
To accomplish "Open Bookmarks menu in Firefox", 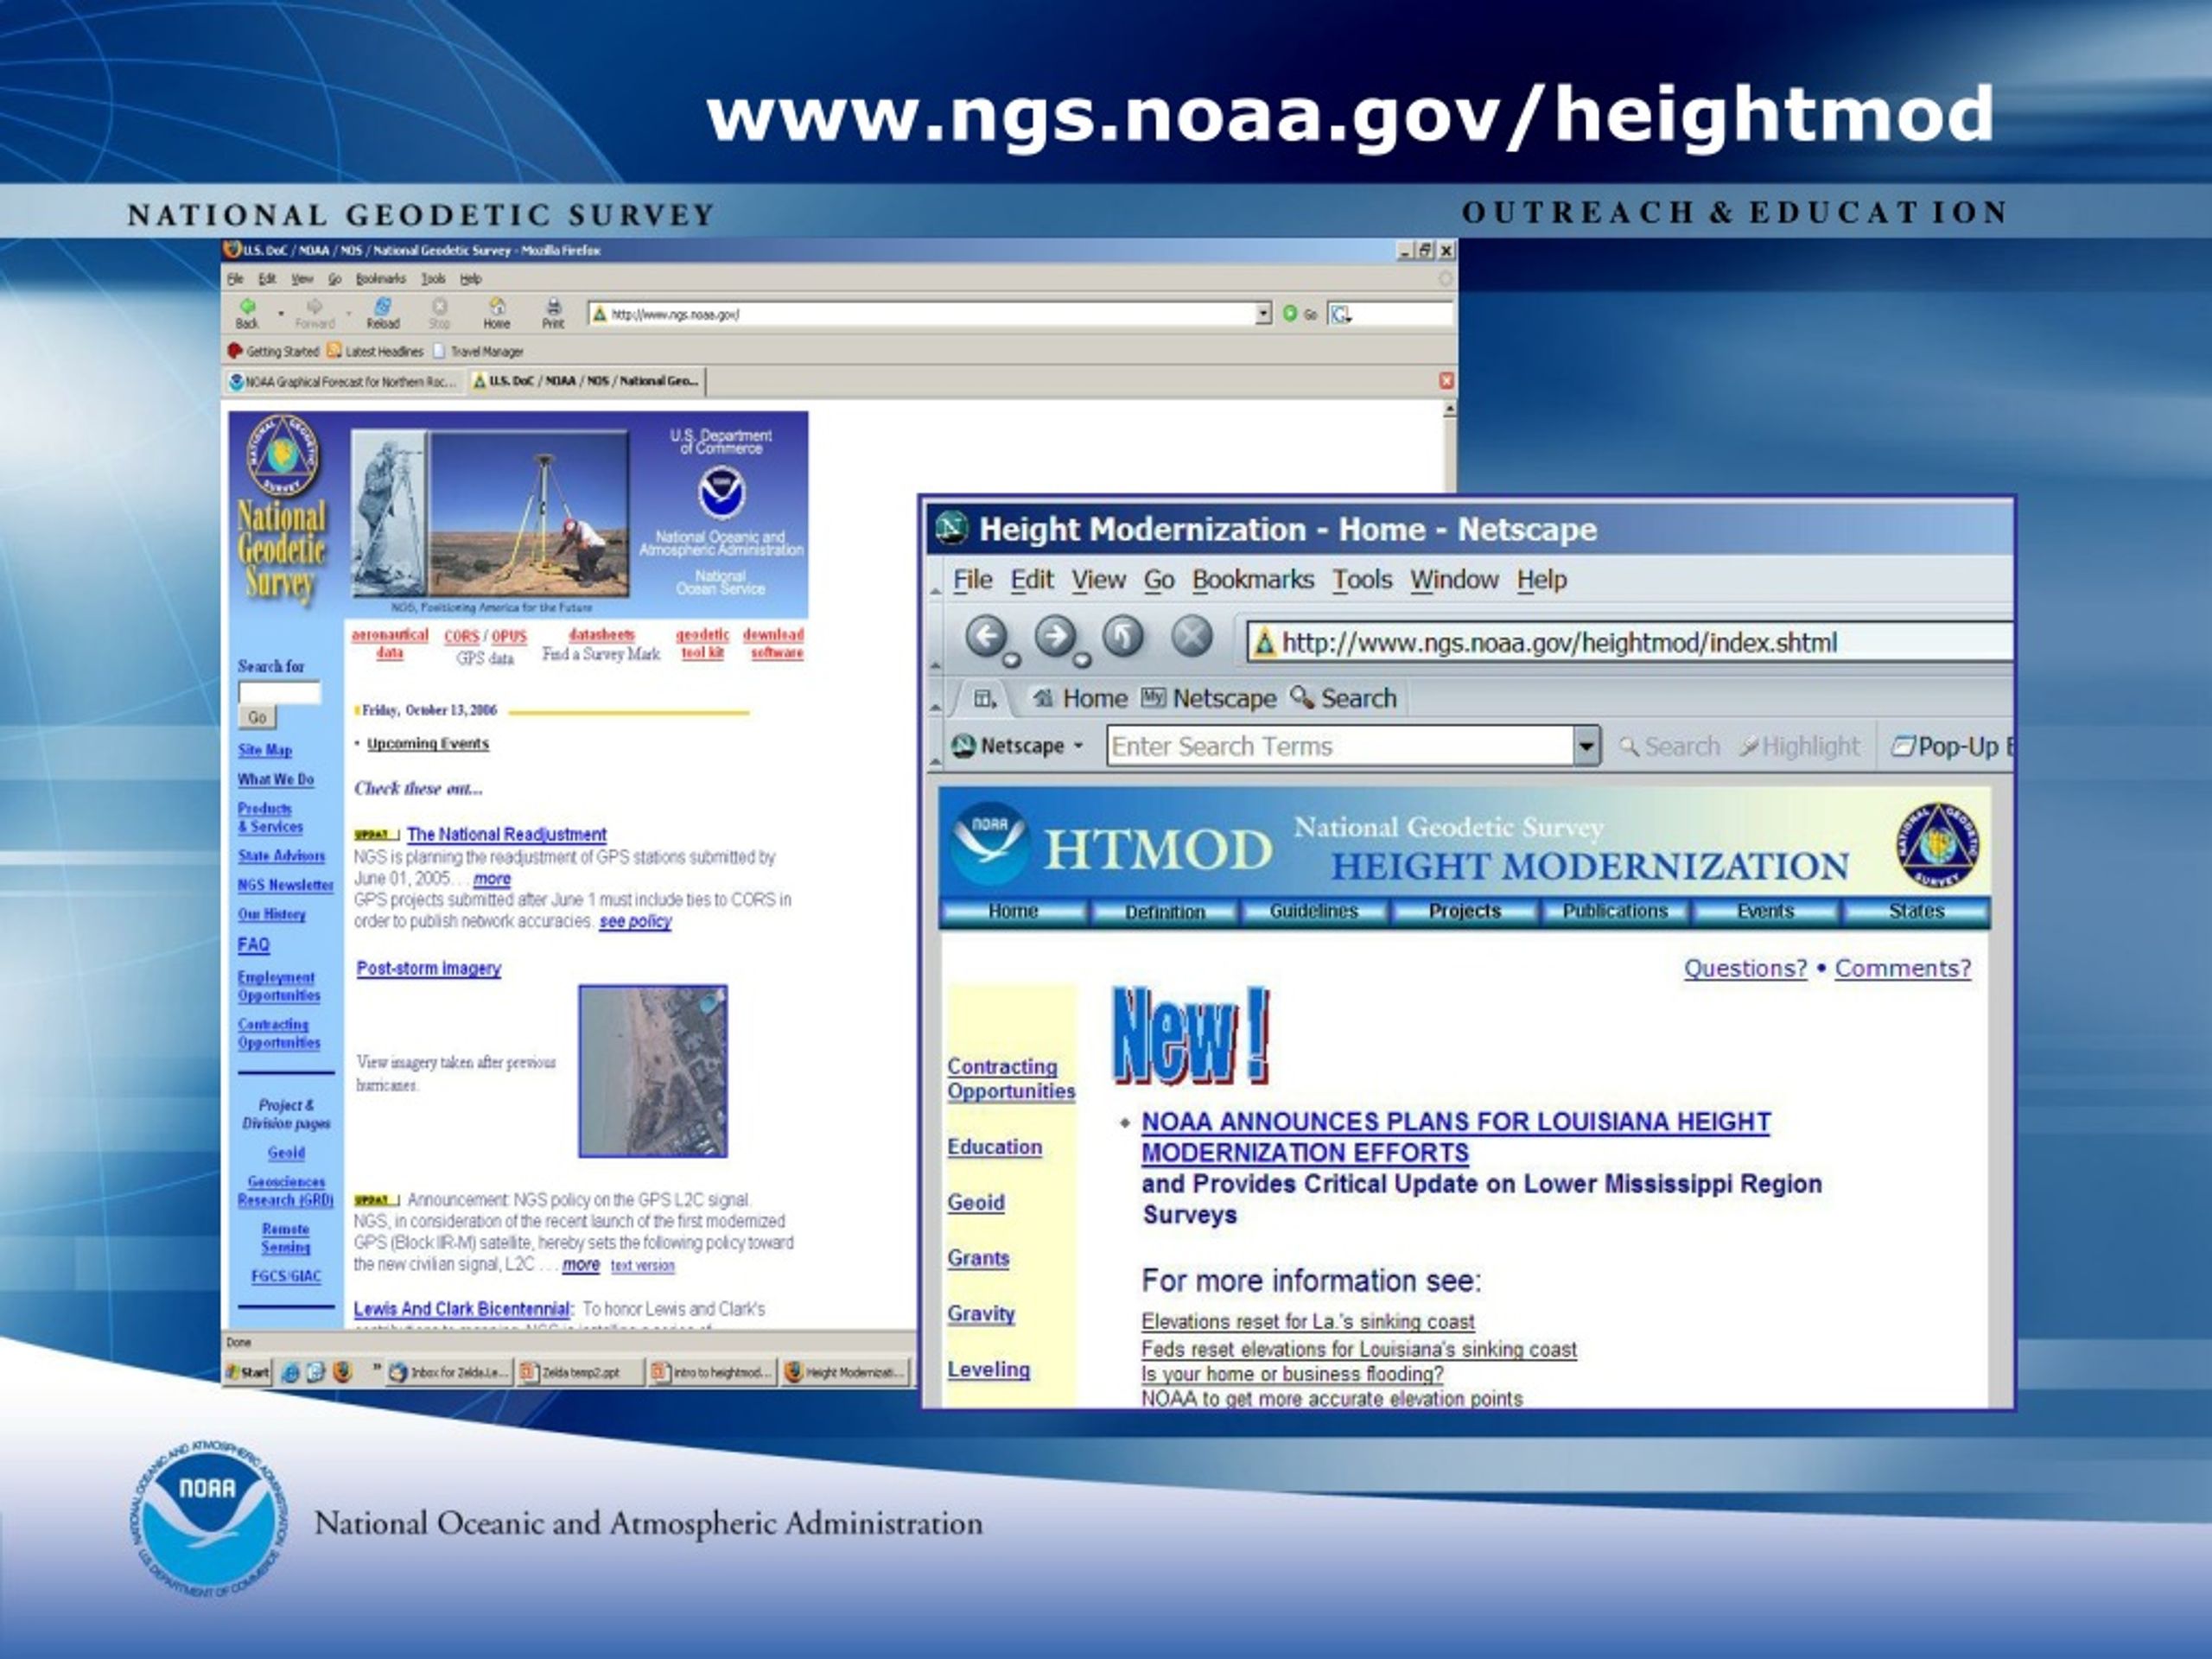I will coord(381,279).
